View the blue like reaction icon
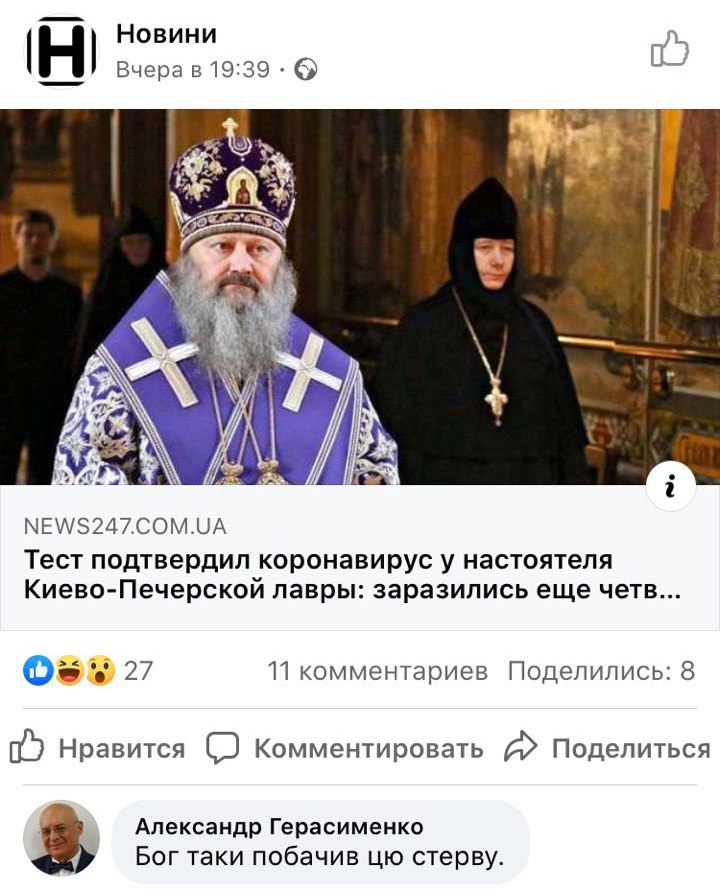The image size is (720, 893). 39,670
